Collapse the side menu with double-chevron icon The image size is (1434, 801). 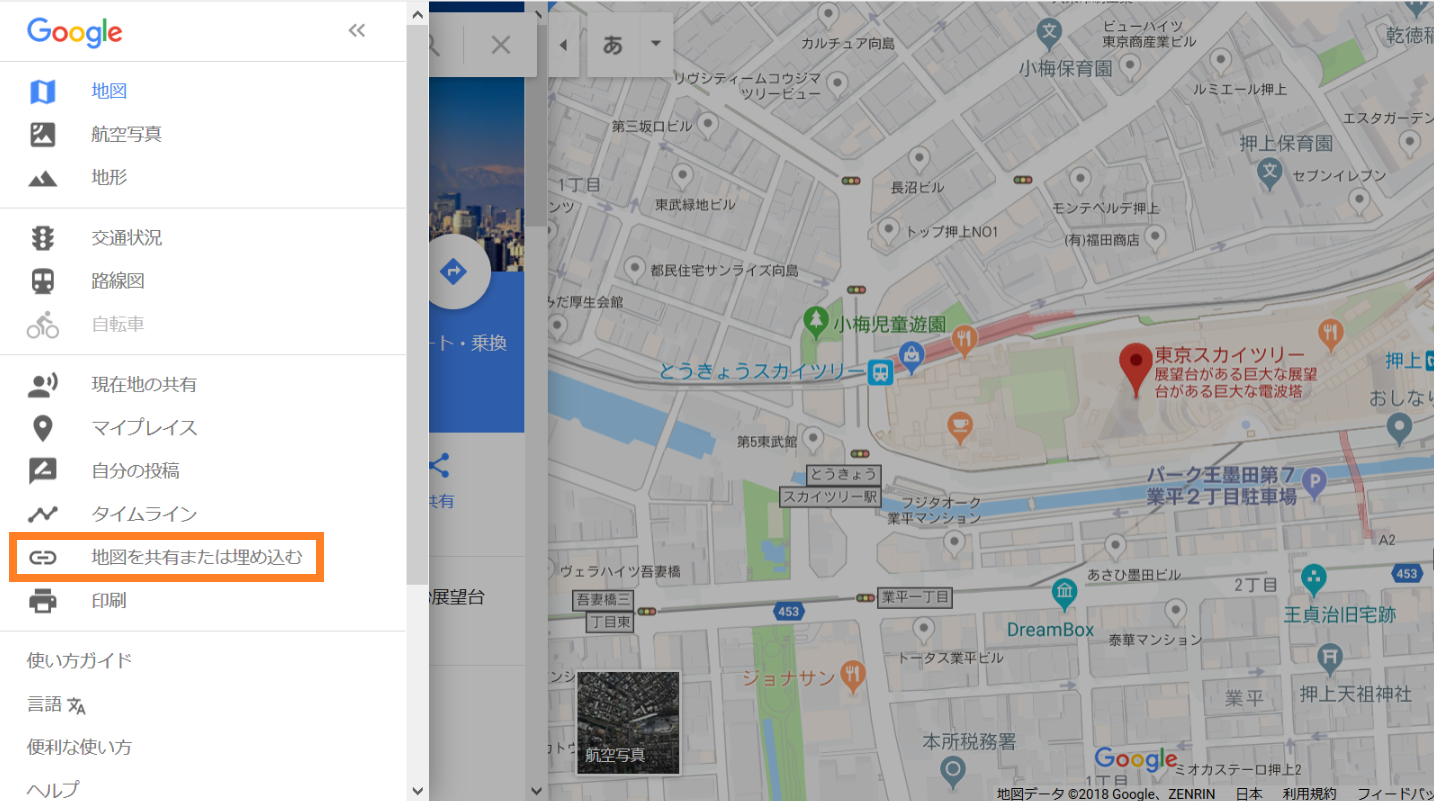click(x=356, y=30)
